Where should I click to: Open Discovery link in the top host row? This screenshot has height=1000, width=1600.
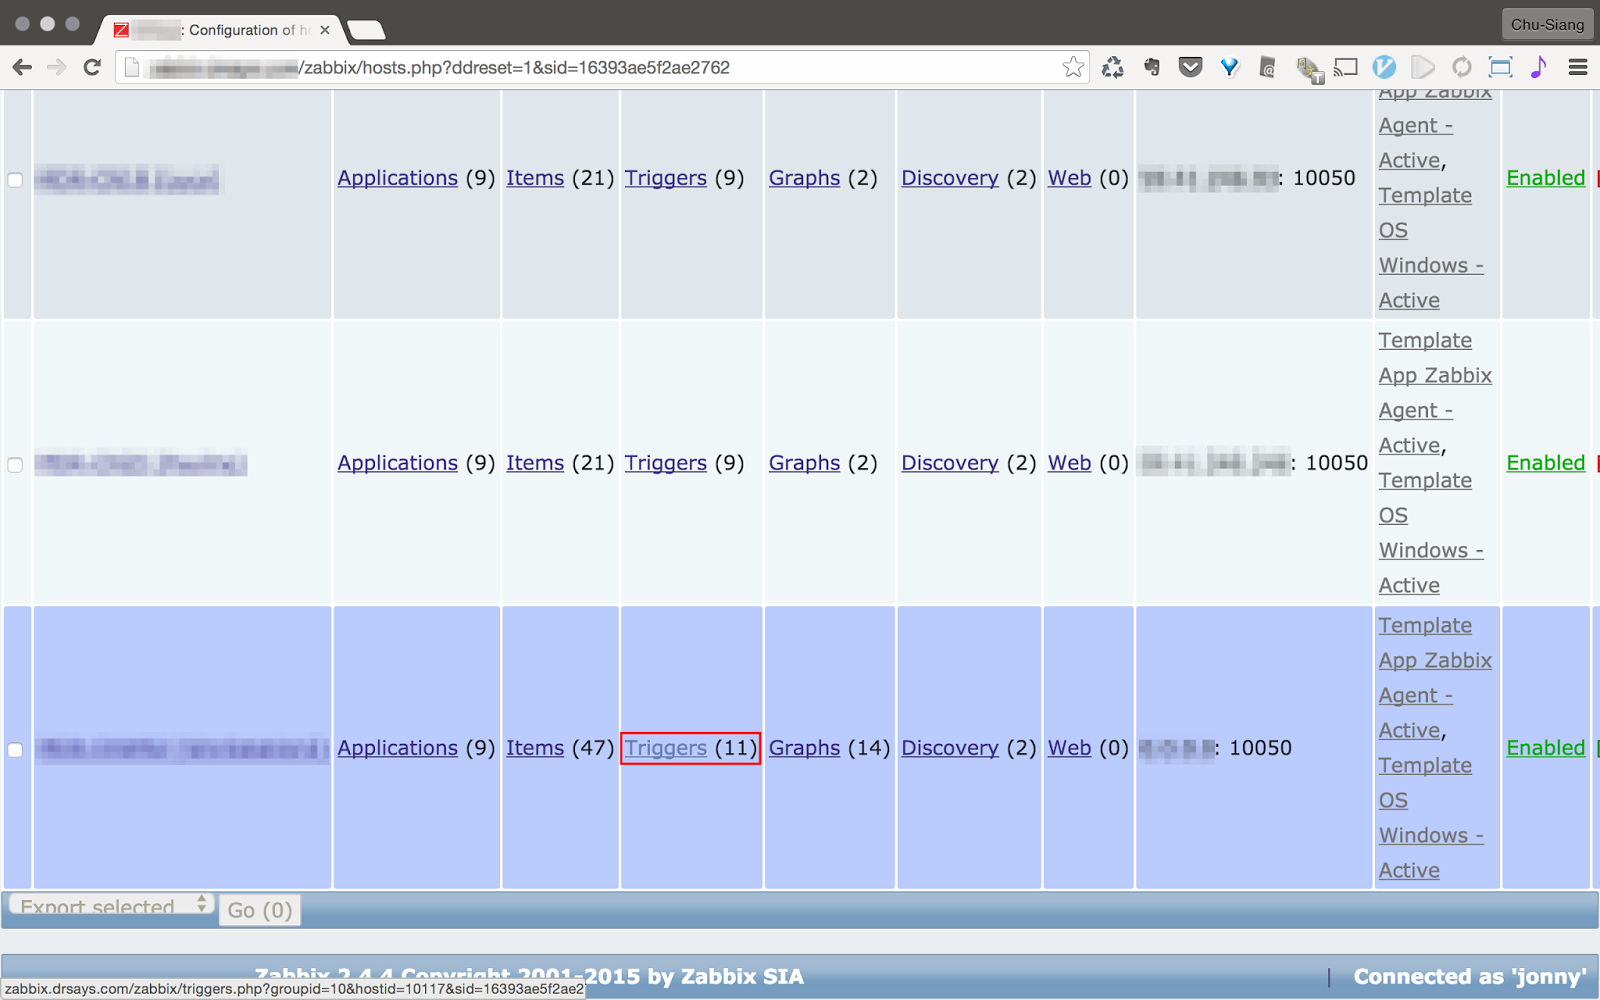950,178
